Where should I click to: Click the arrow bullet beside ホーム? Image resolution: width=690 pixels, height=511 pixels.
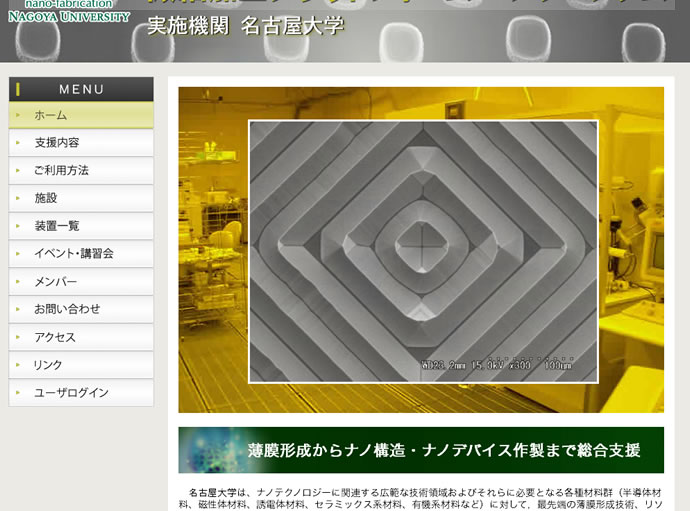(x=17, y=115)
